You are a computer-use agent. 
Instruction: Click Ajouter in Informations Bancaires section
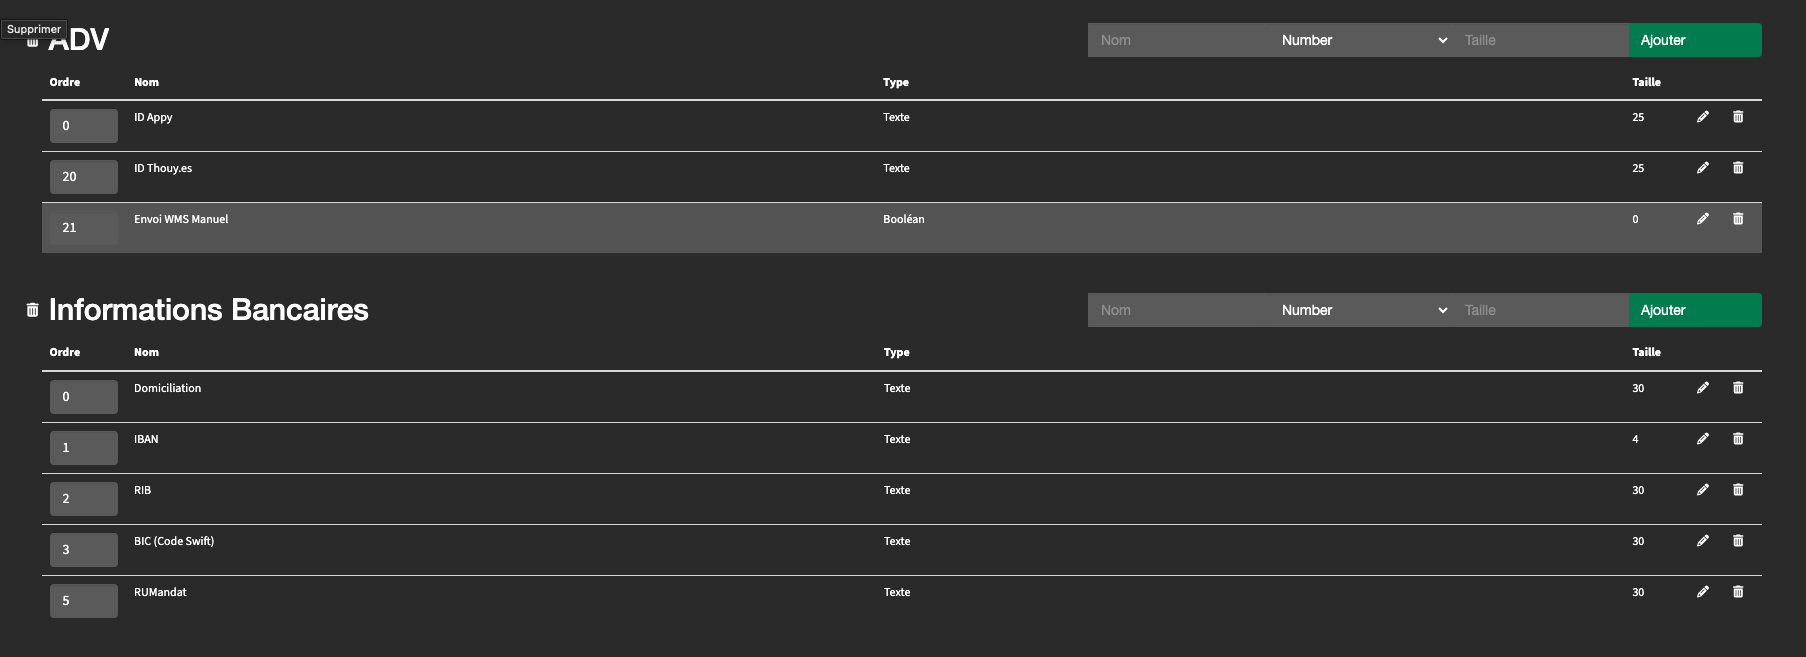pos(1695,310)
